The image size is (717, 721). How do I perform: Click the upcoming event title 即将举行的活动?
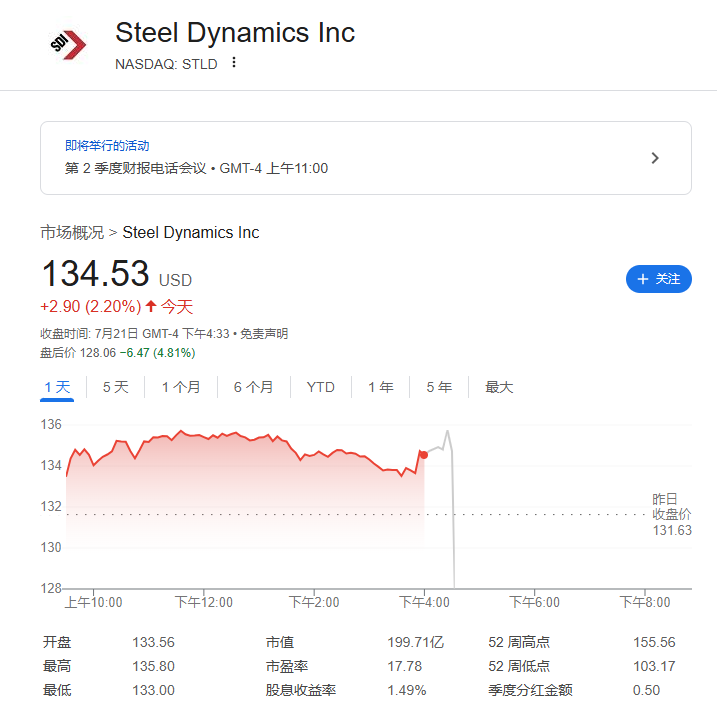pos(107,146)
